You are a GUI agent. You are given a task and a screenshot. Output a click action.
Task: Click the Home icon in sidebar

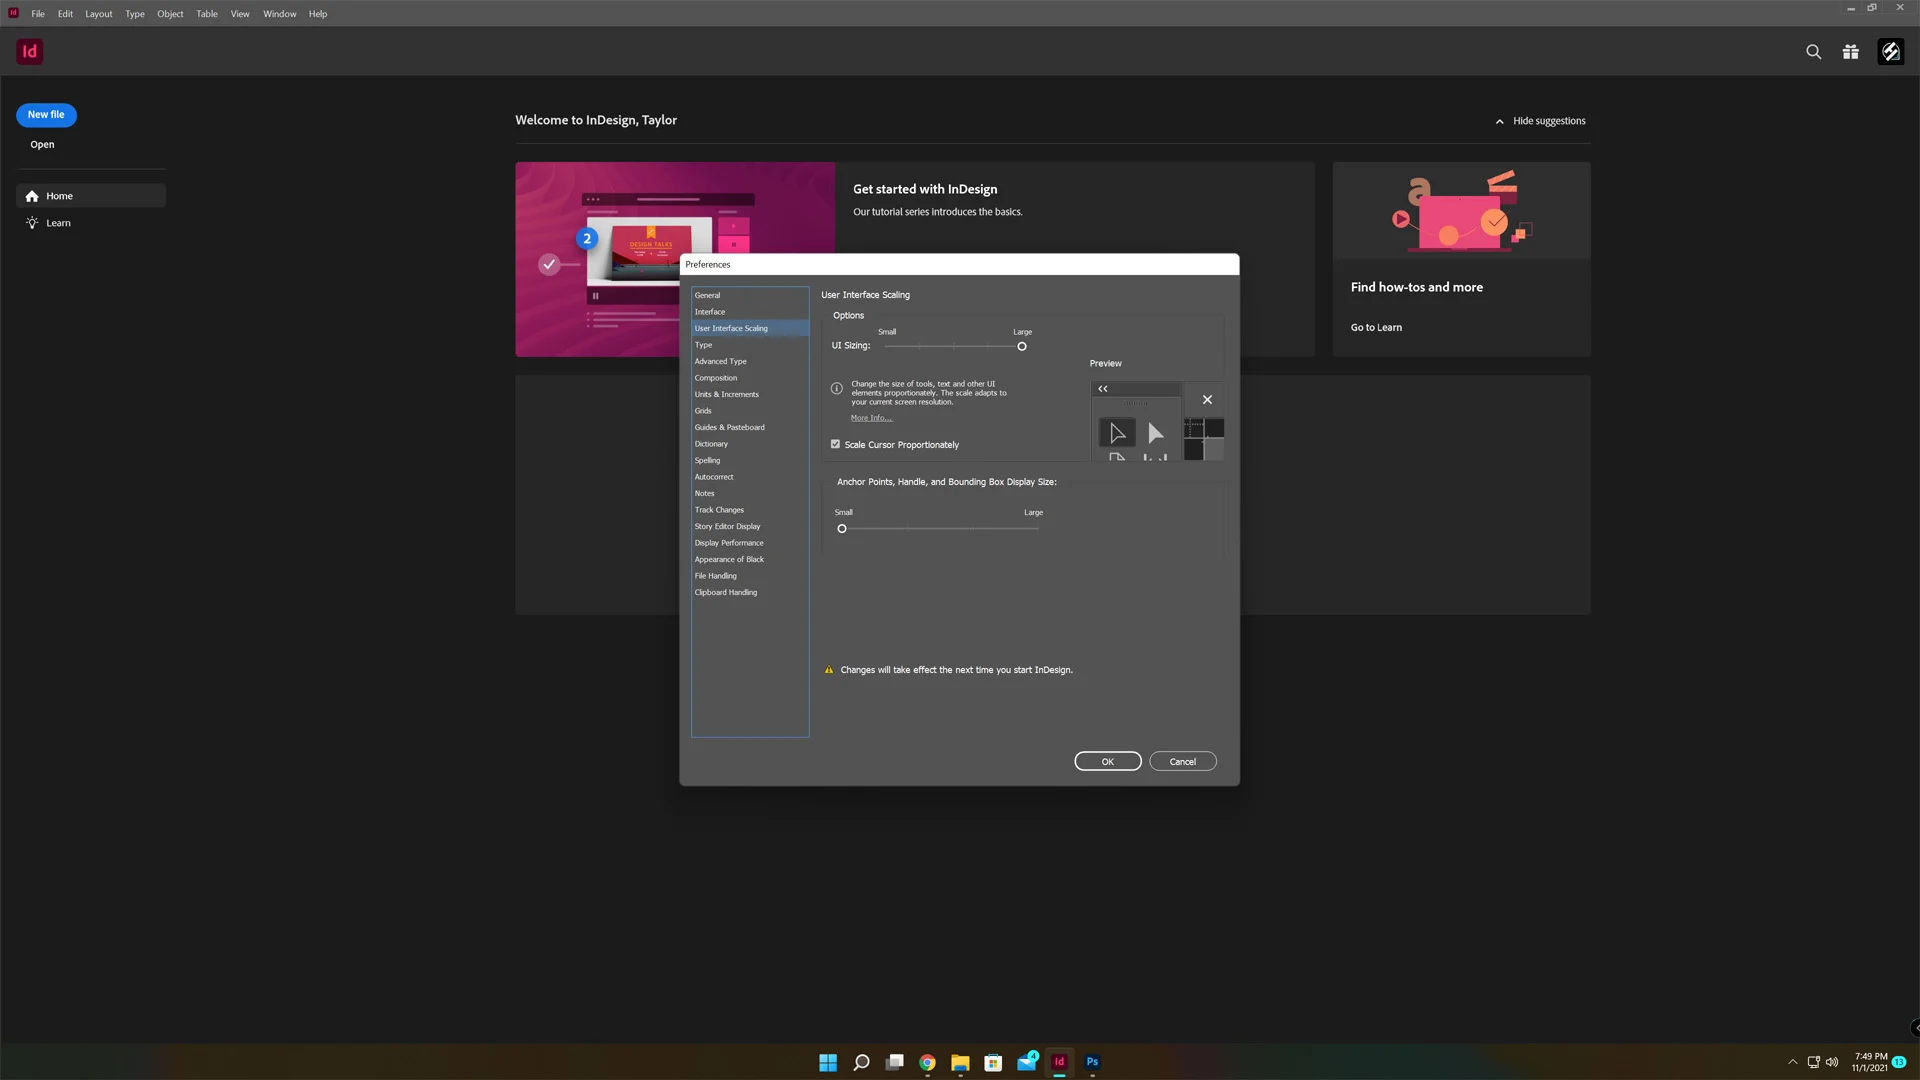(32, 196)
